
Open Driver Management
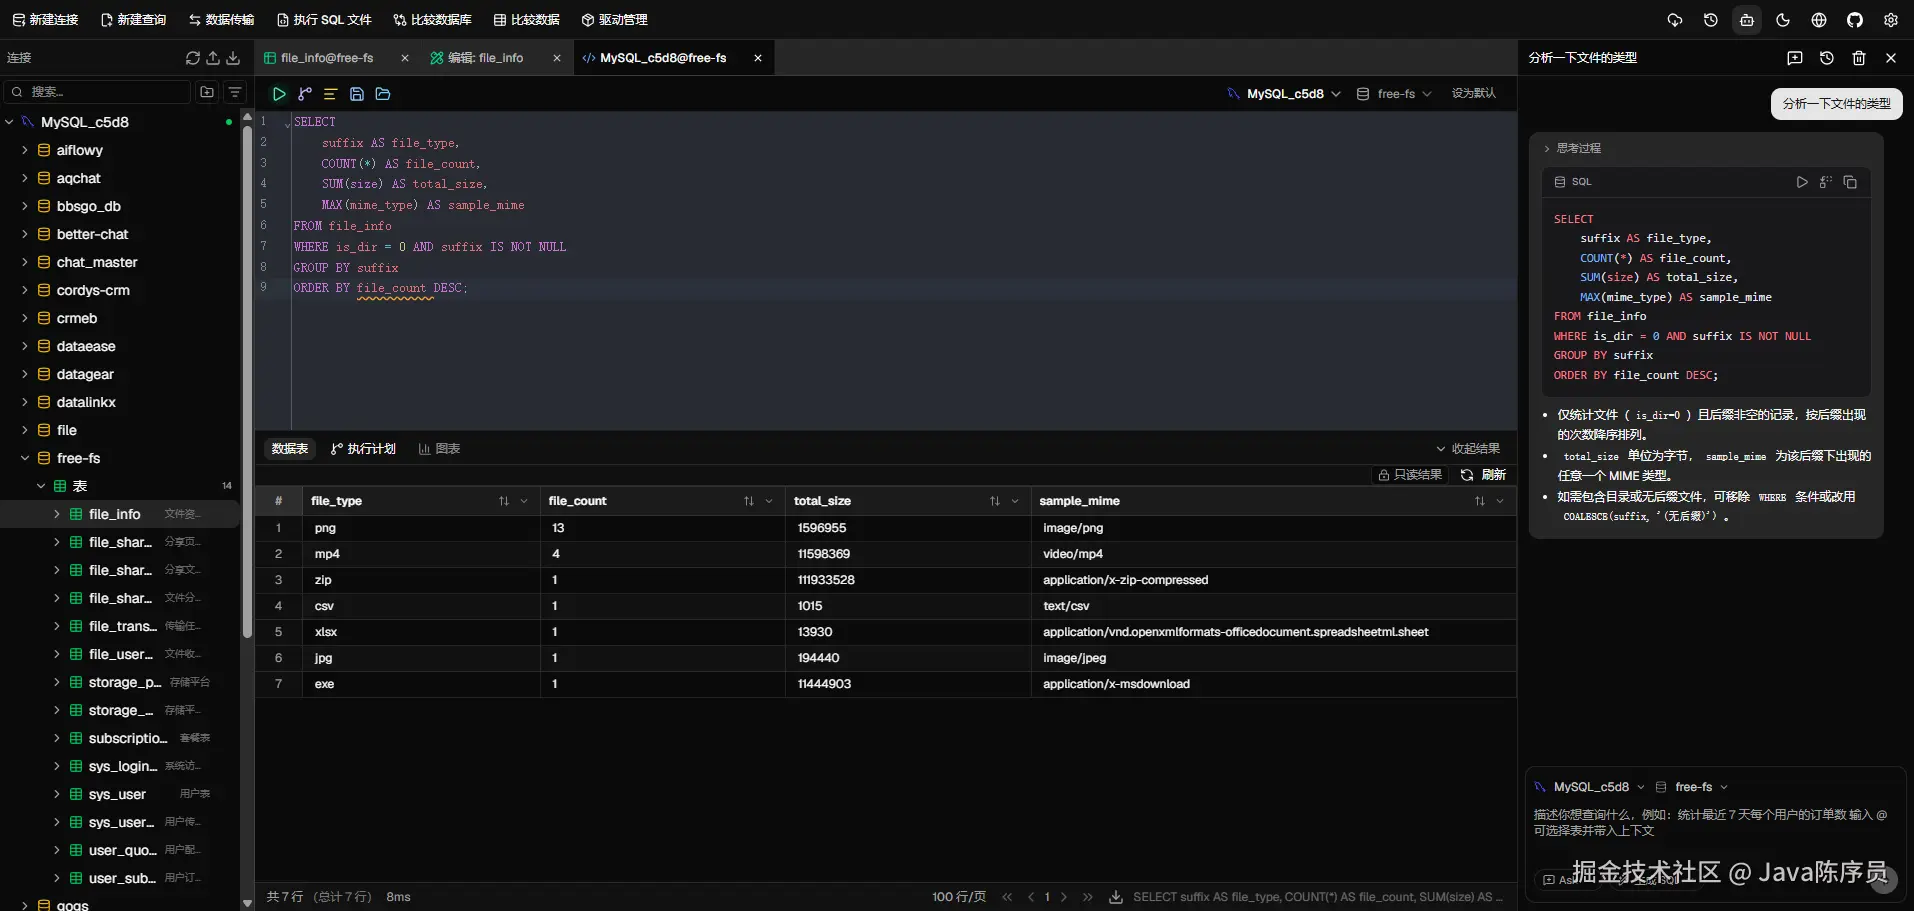pos(615,20)
